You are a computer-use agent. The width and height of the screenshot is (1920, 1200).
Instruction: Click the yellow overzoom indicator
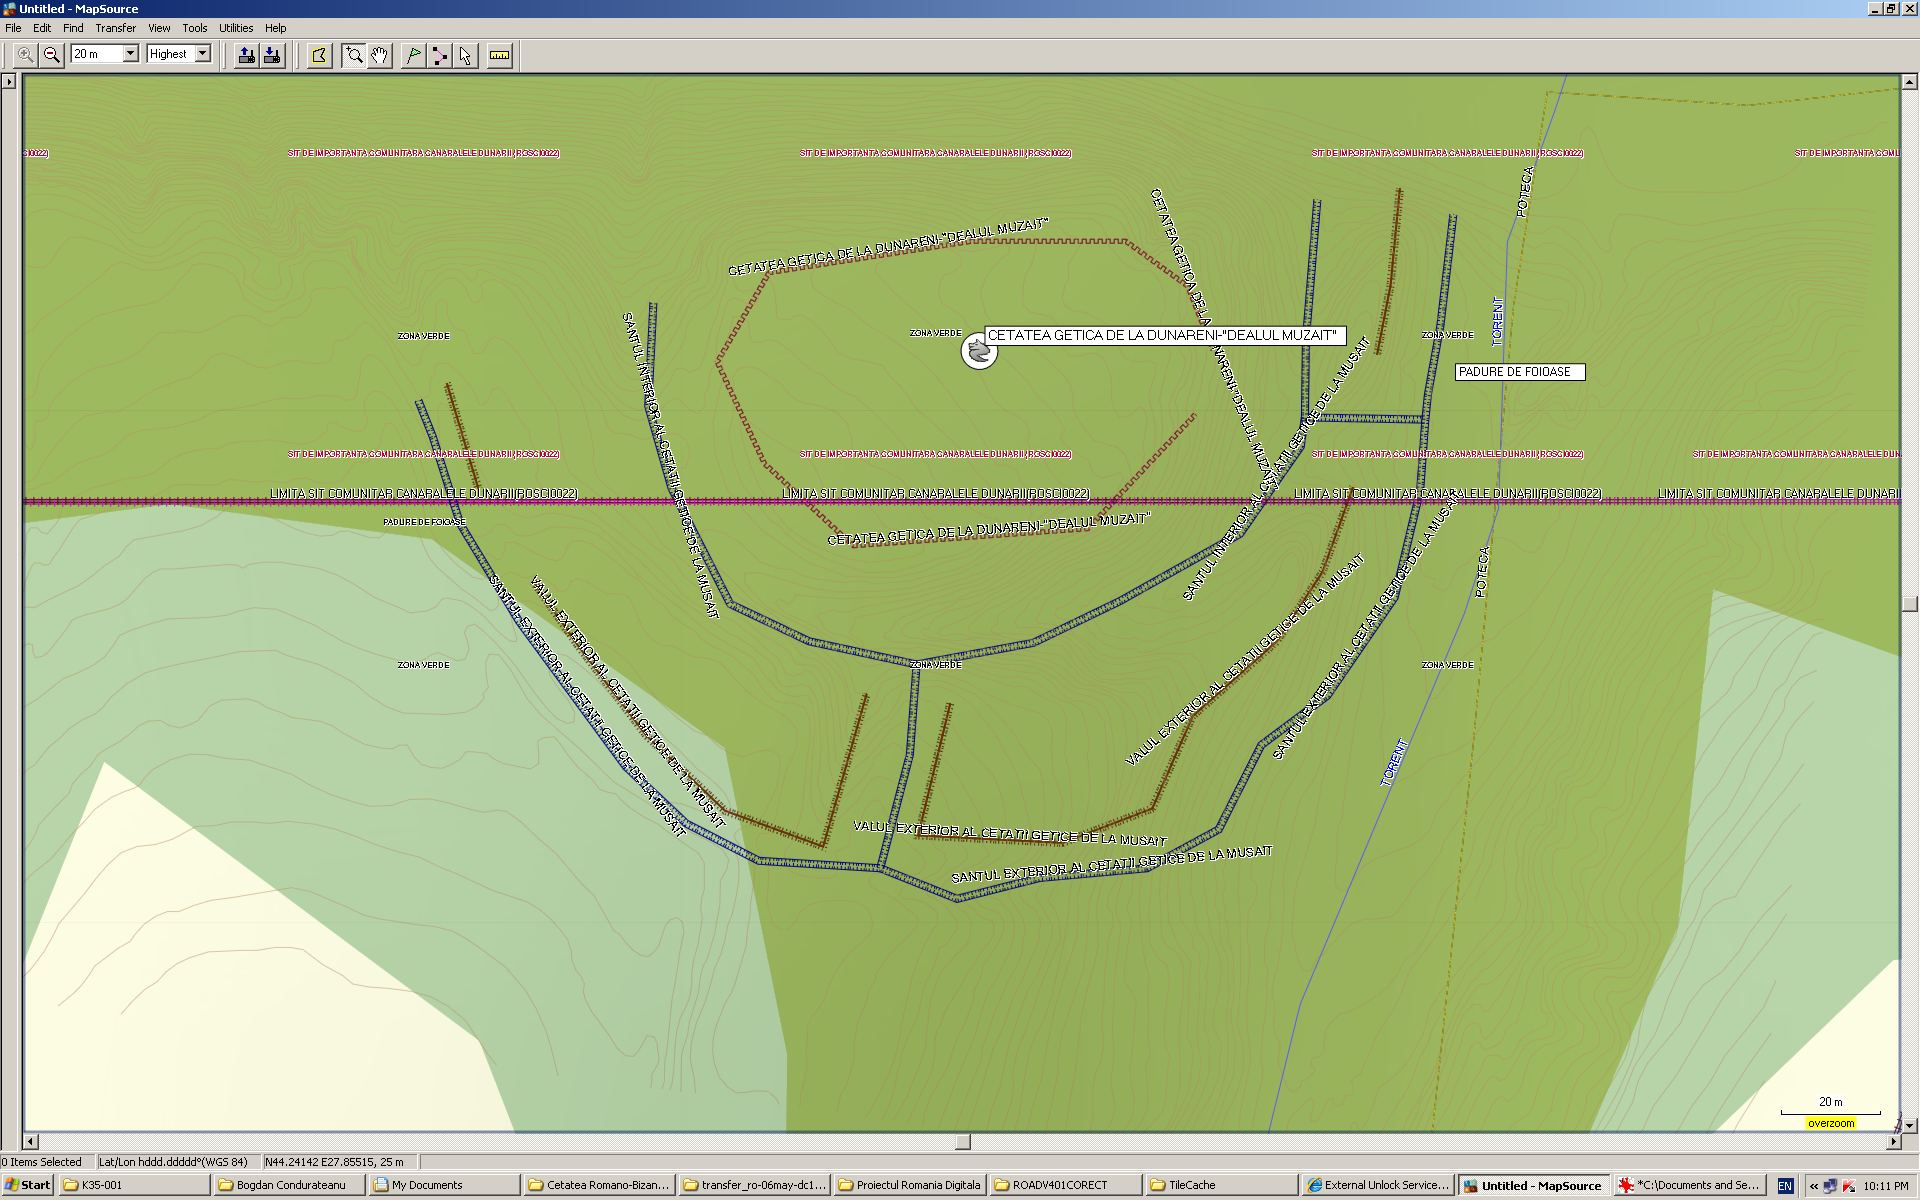(1831, 1123)
